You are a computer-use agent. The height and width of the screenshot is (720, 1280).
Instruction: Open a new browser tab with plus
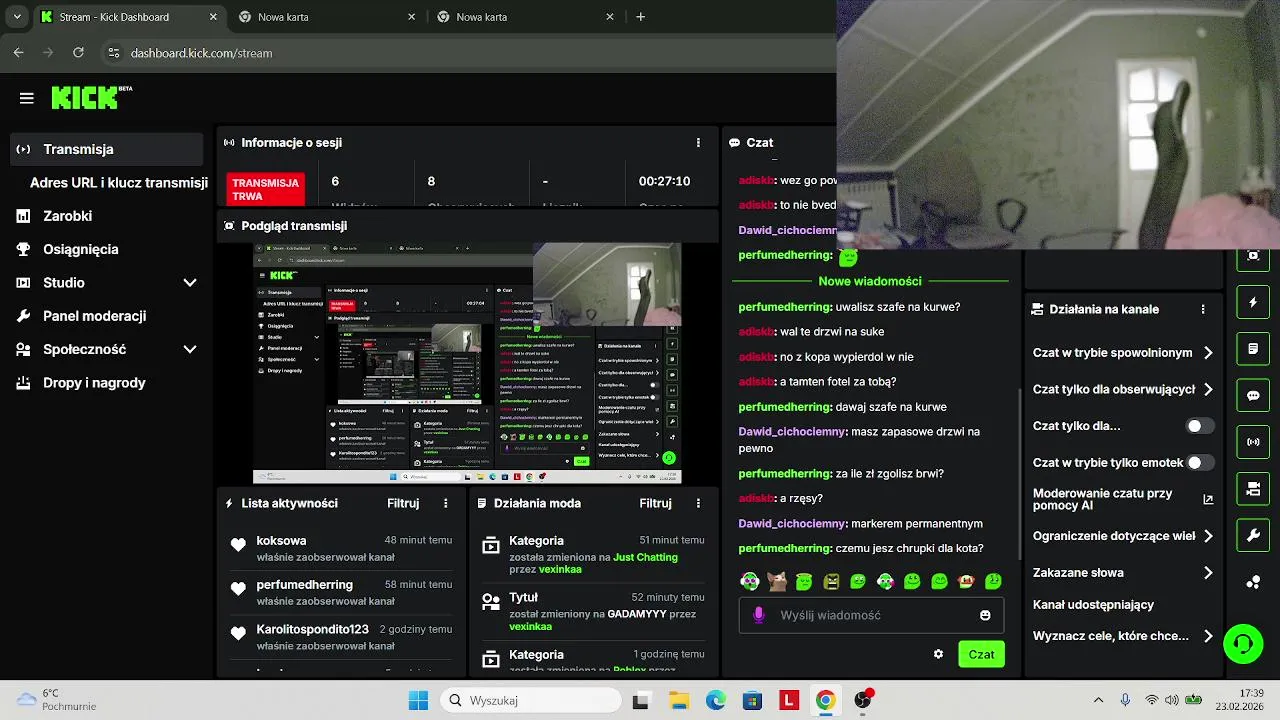point(640,17)
